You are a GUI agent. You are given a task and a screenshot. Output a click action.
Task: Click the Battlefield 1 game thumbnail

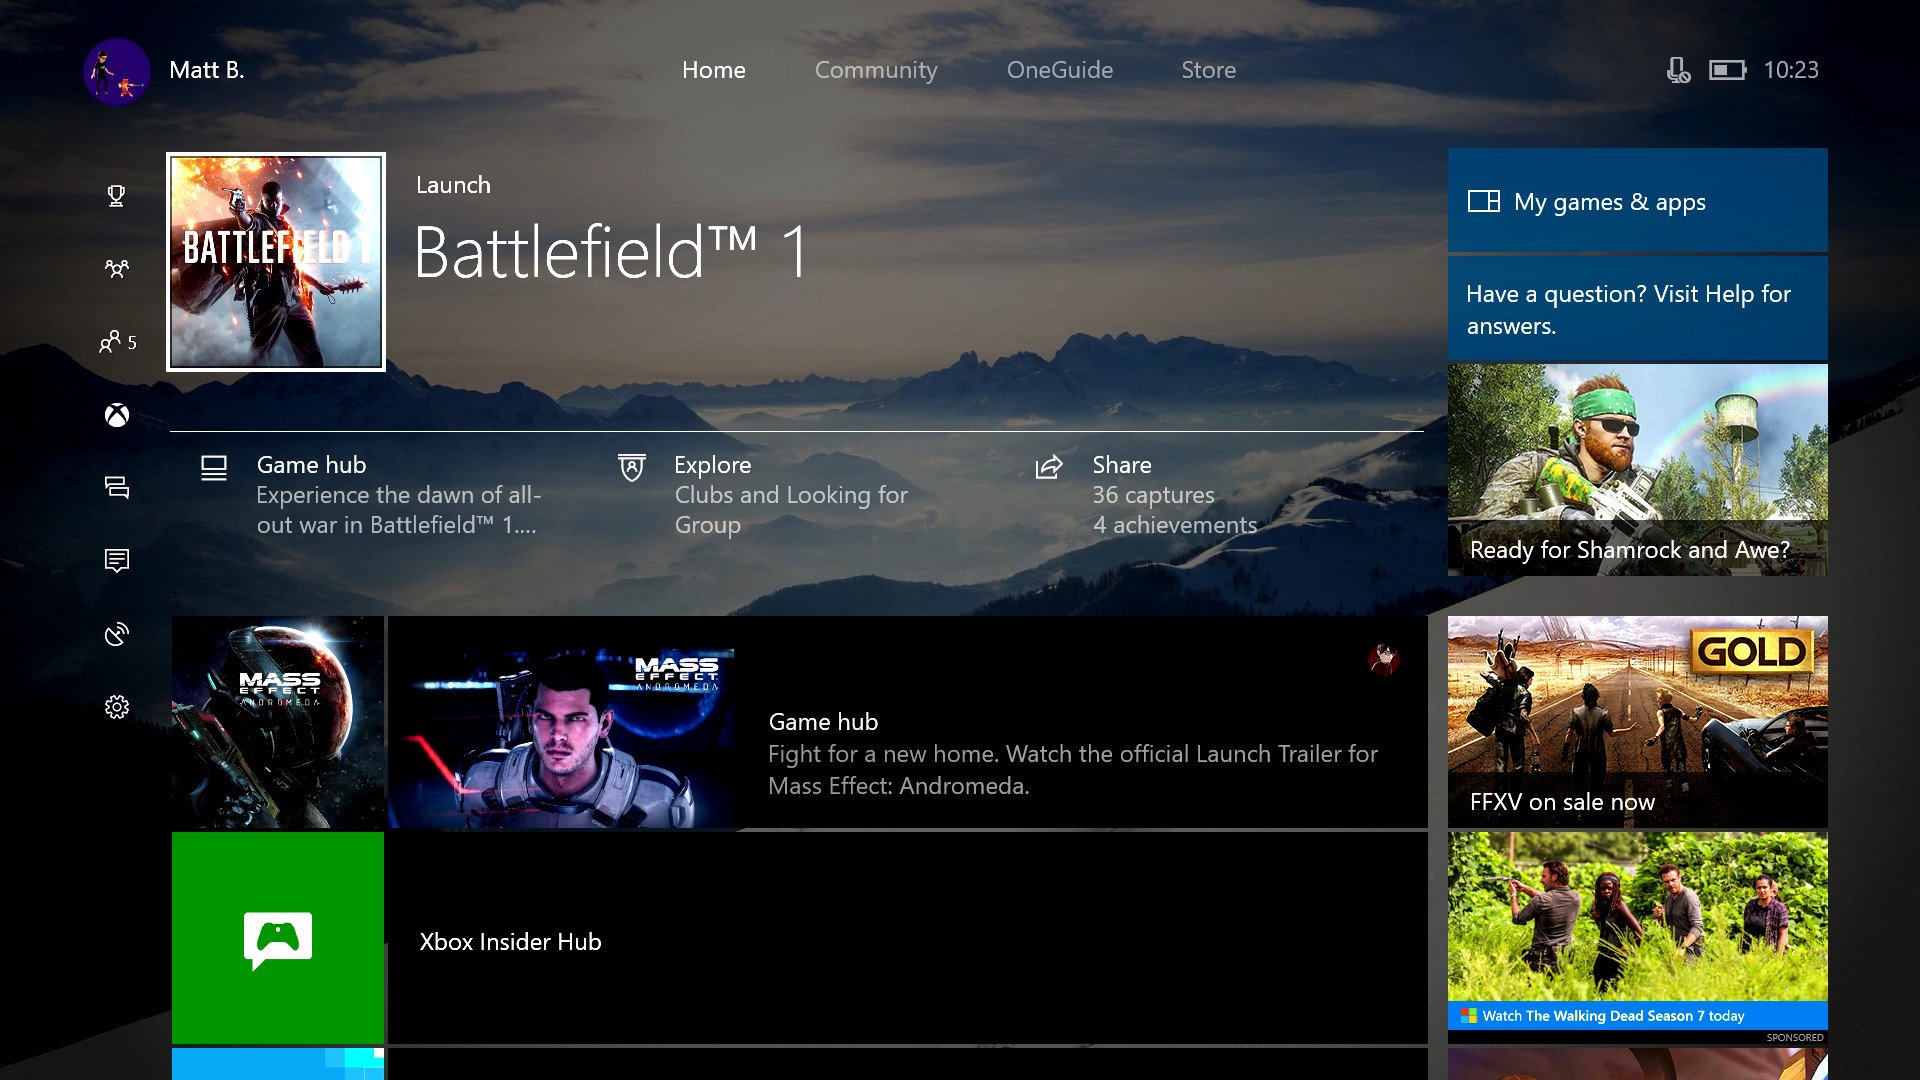coord(276,260)
